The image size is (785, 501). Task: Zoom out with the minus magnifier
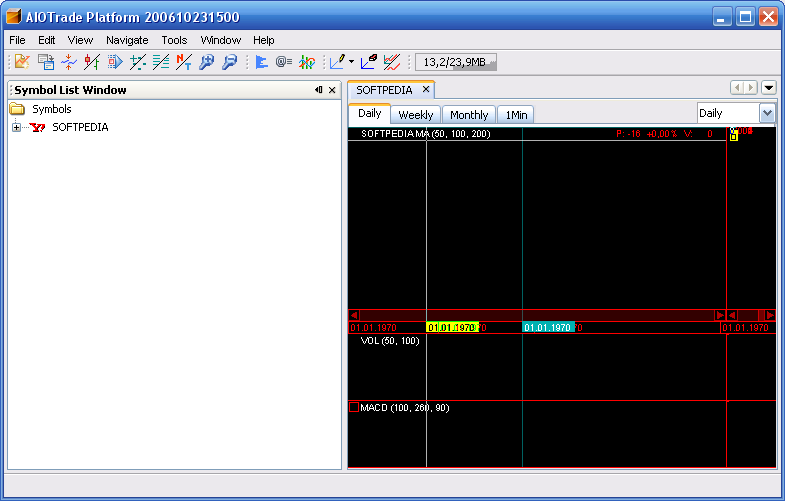pos(229,62)
